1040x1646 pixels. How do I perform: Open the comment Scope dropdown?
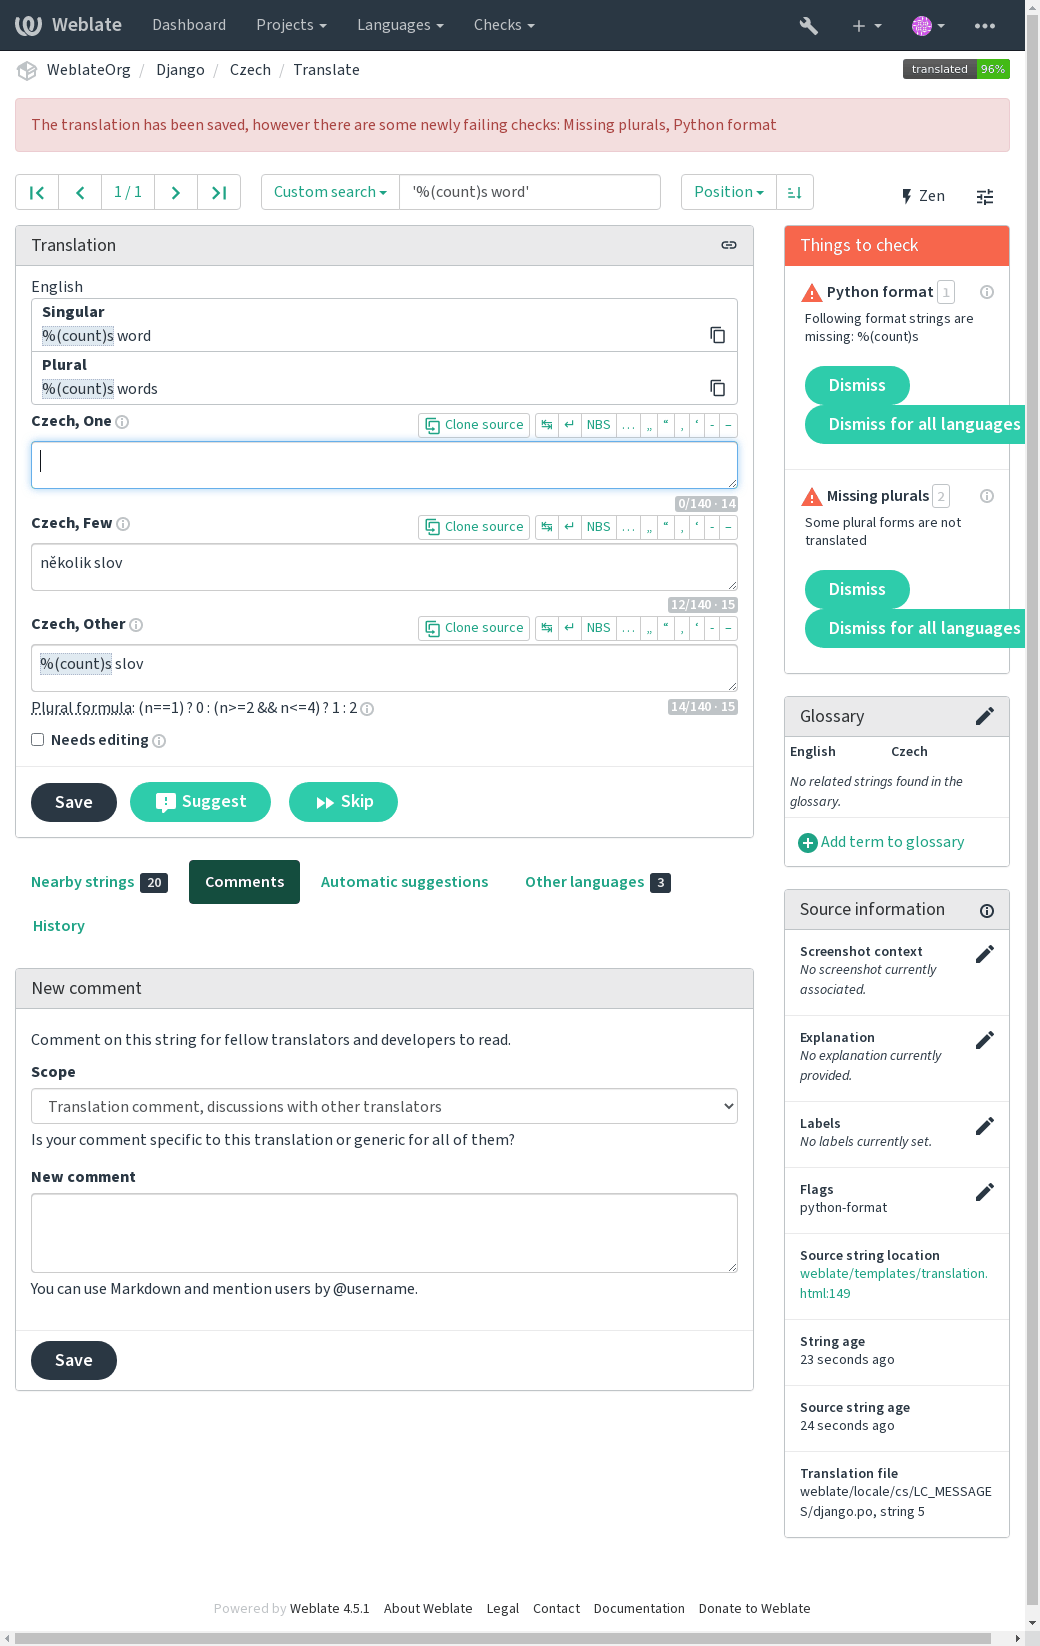click(384, 1106)
